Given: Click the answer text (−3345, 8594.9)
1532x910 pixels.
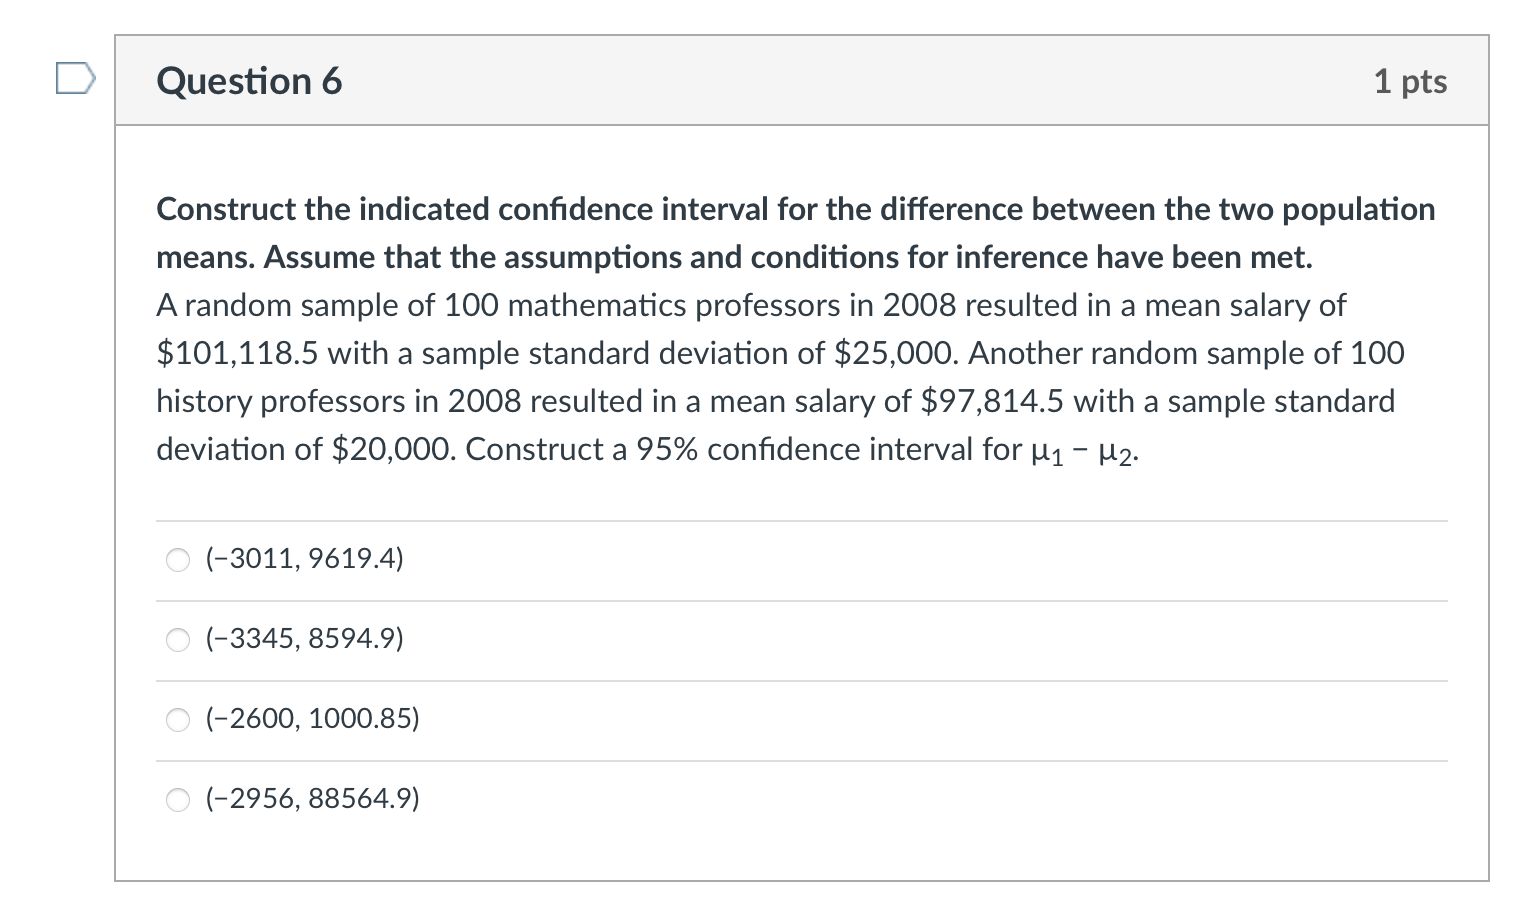Looking at the screenshot, I should [303, 640].
